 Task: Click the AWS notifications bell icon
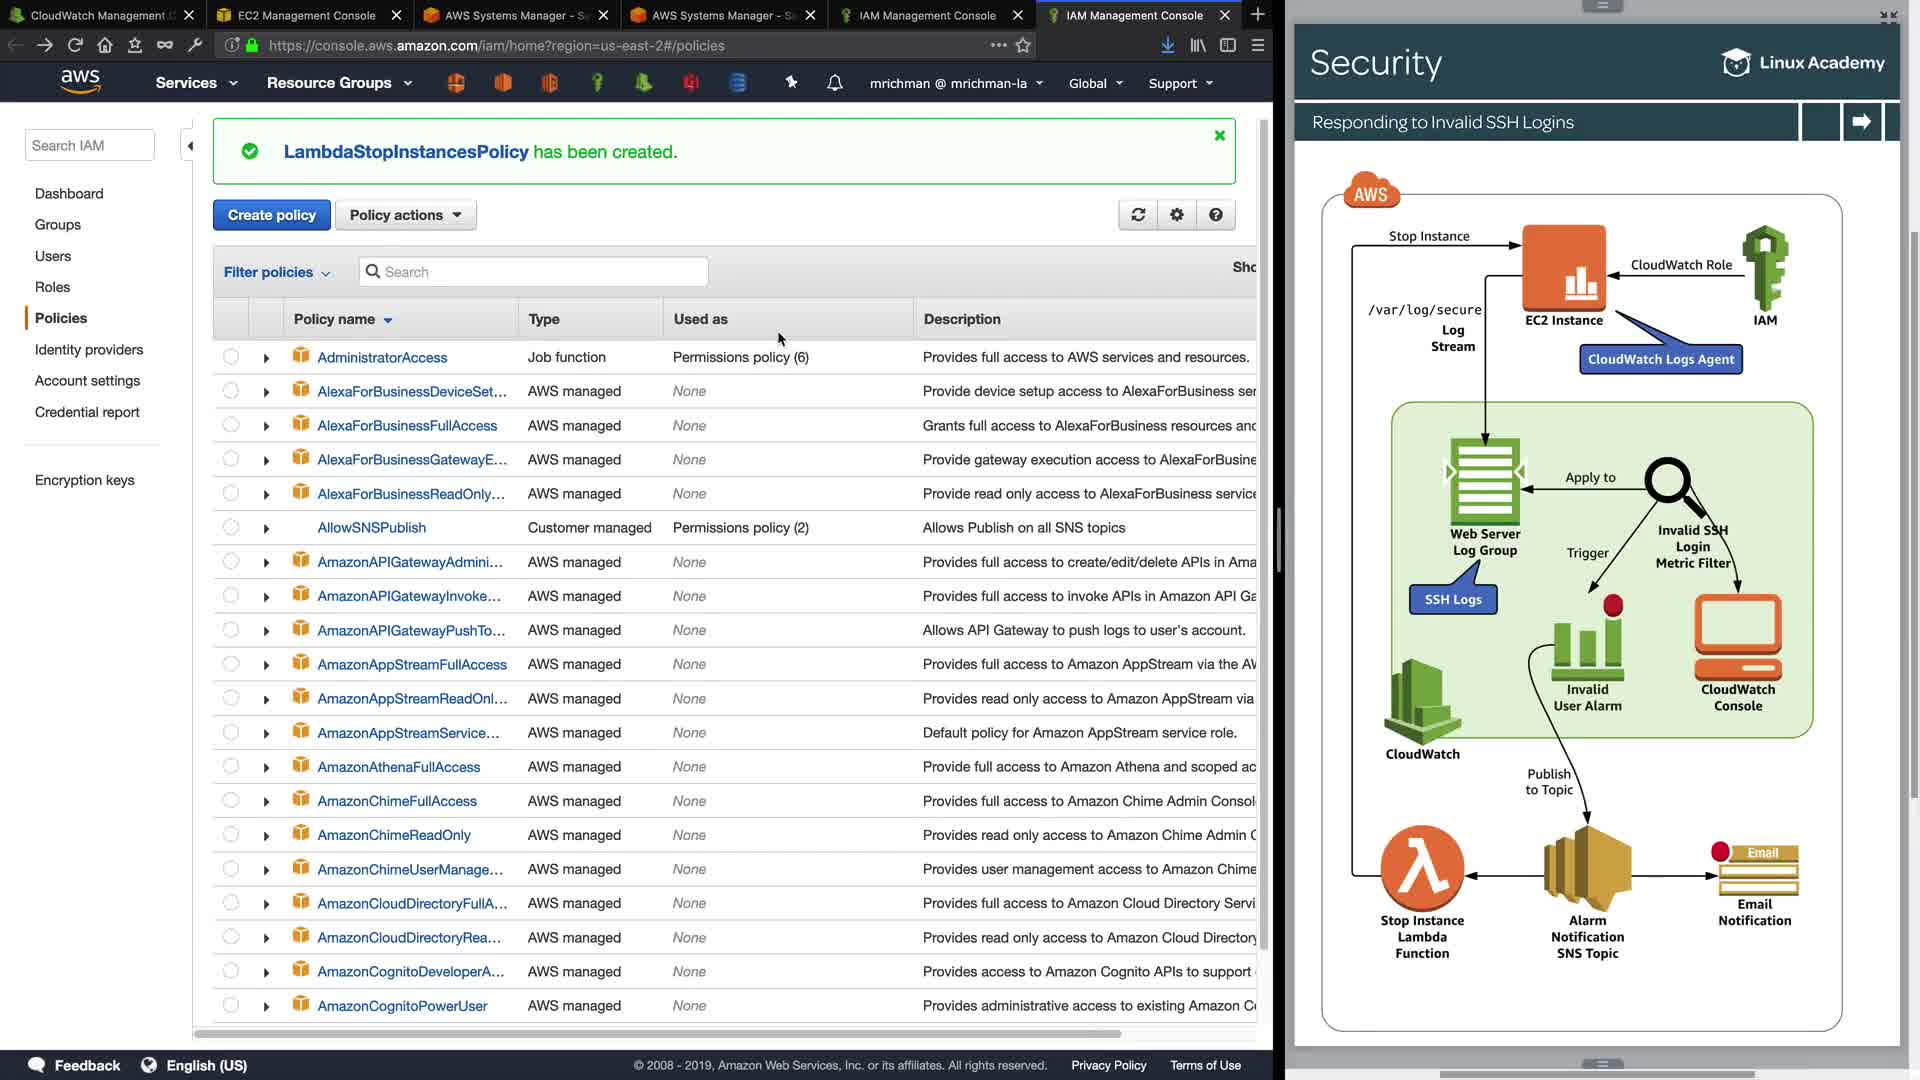click(x=835, y=83)
